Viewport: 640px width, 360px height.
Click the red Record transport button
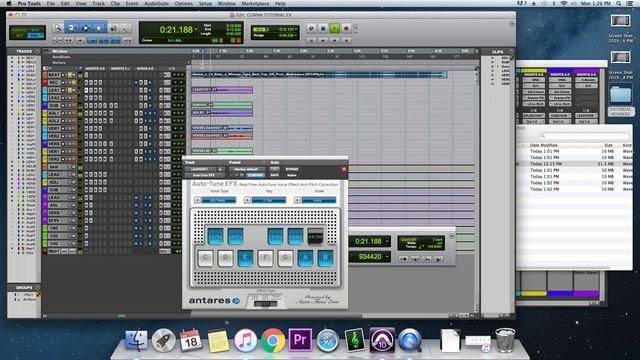tap(347, 28)
